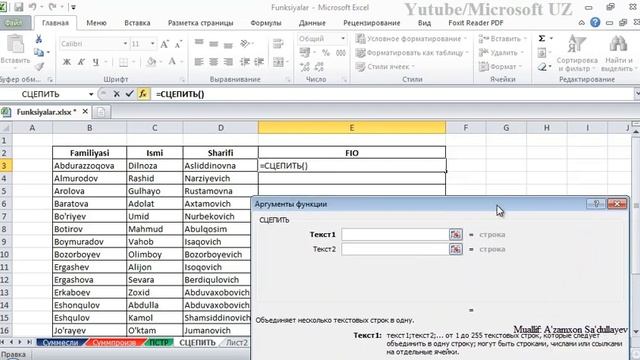Apply thousands separator 000 format
The width and height of the screenshot is (640, 360).
(340, 53)
